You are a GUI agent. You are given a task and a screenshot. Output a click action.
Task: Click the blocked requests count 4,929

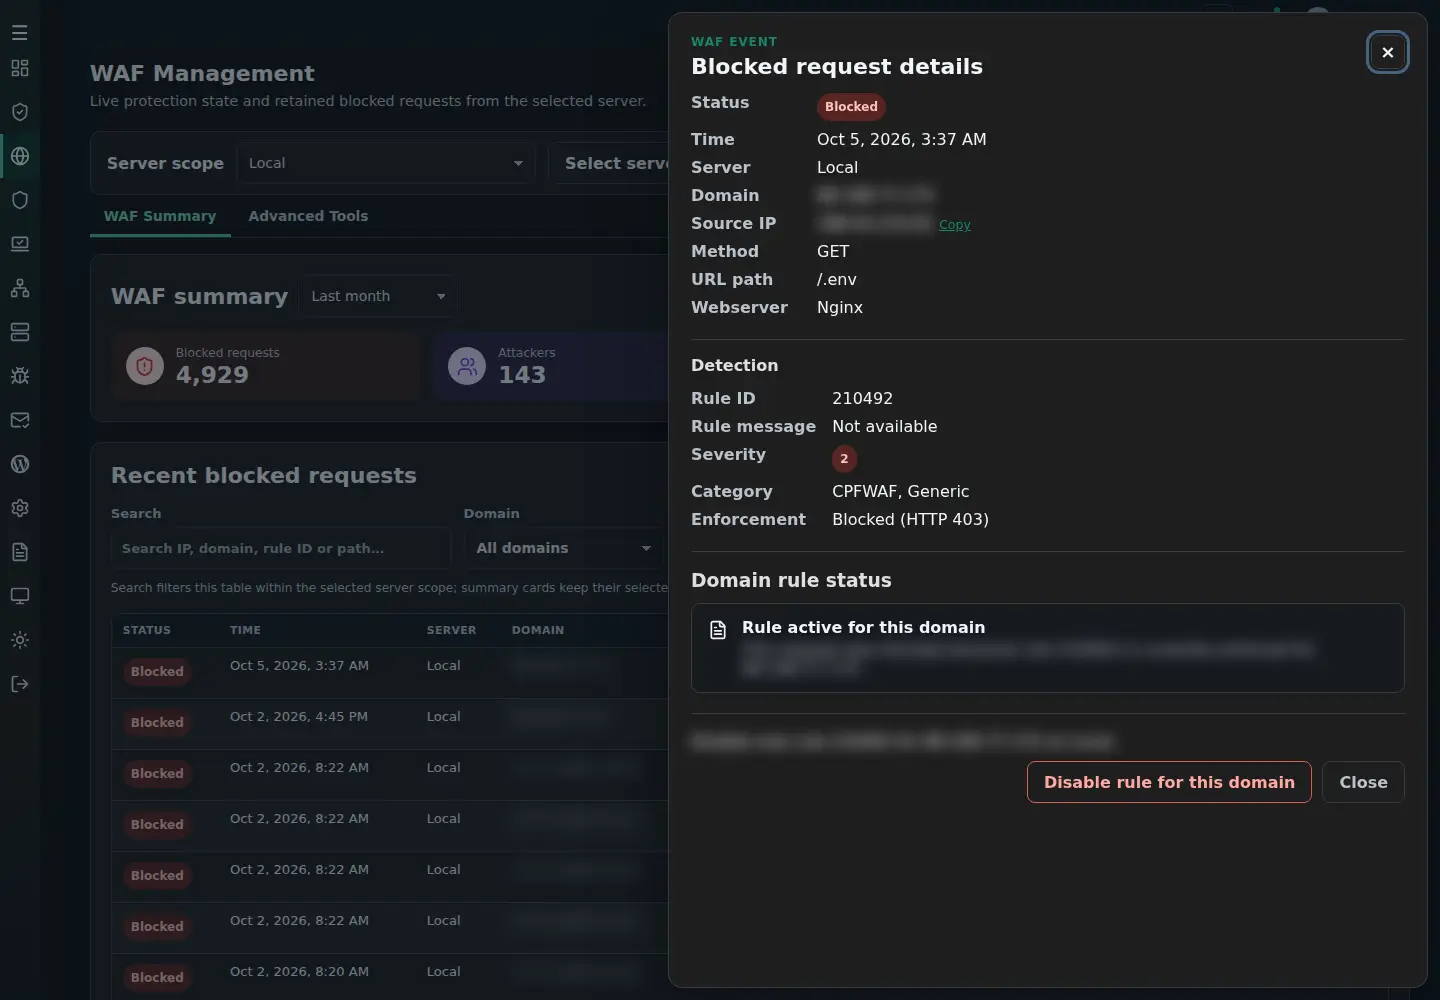(212, 375)
